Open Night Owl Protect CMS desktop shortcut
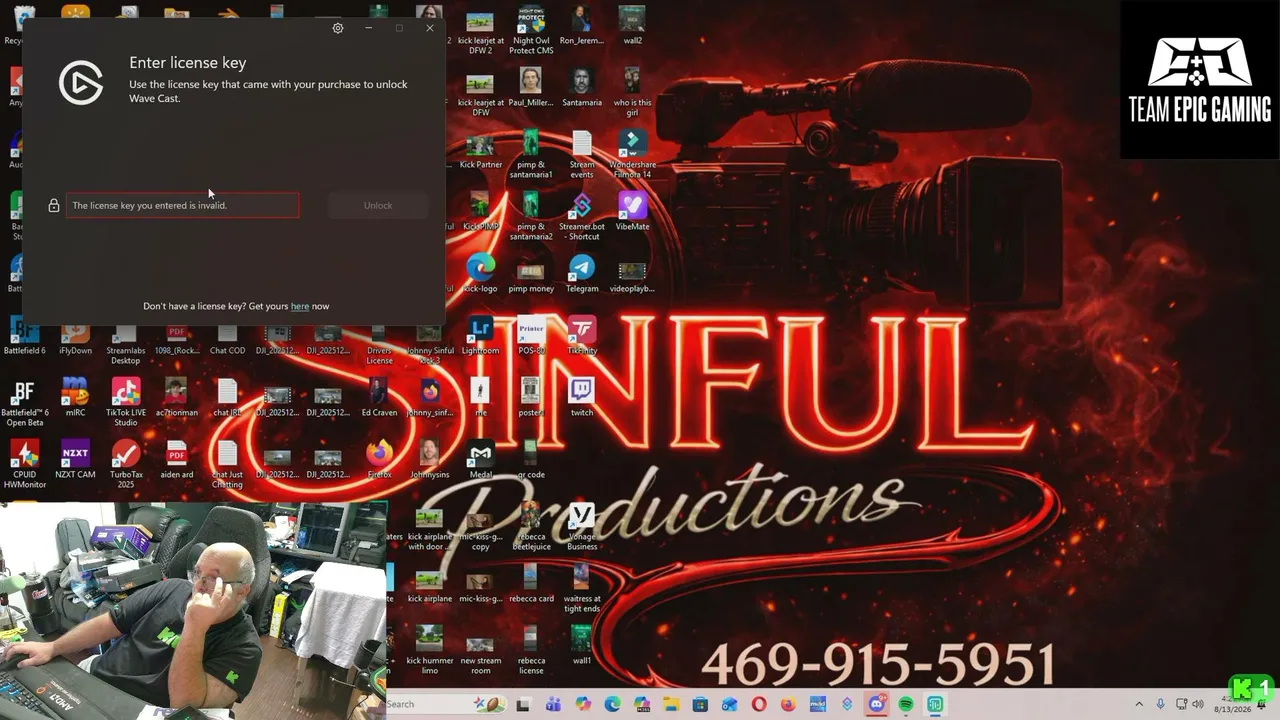 coord(531,30)
